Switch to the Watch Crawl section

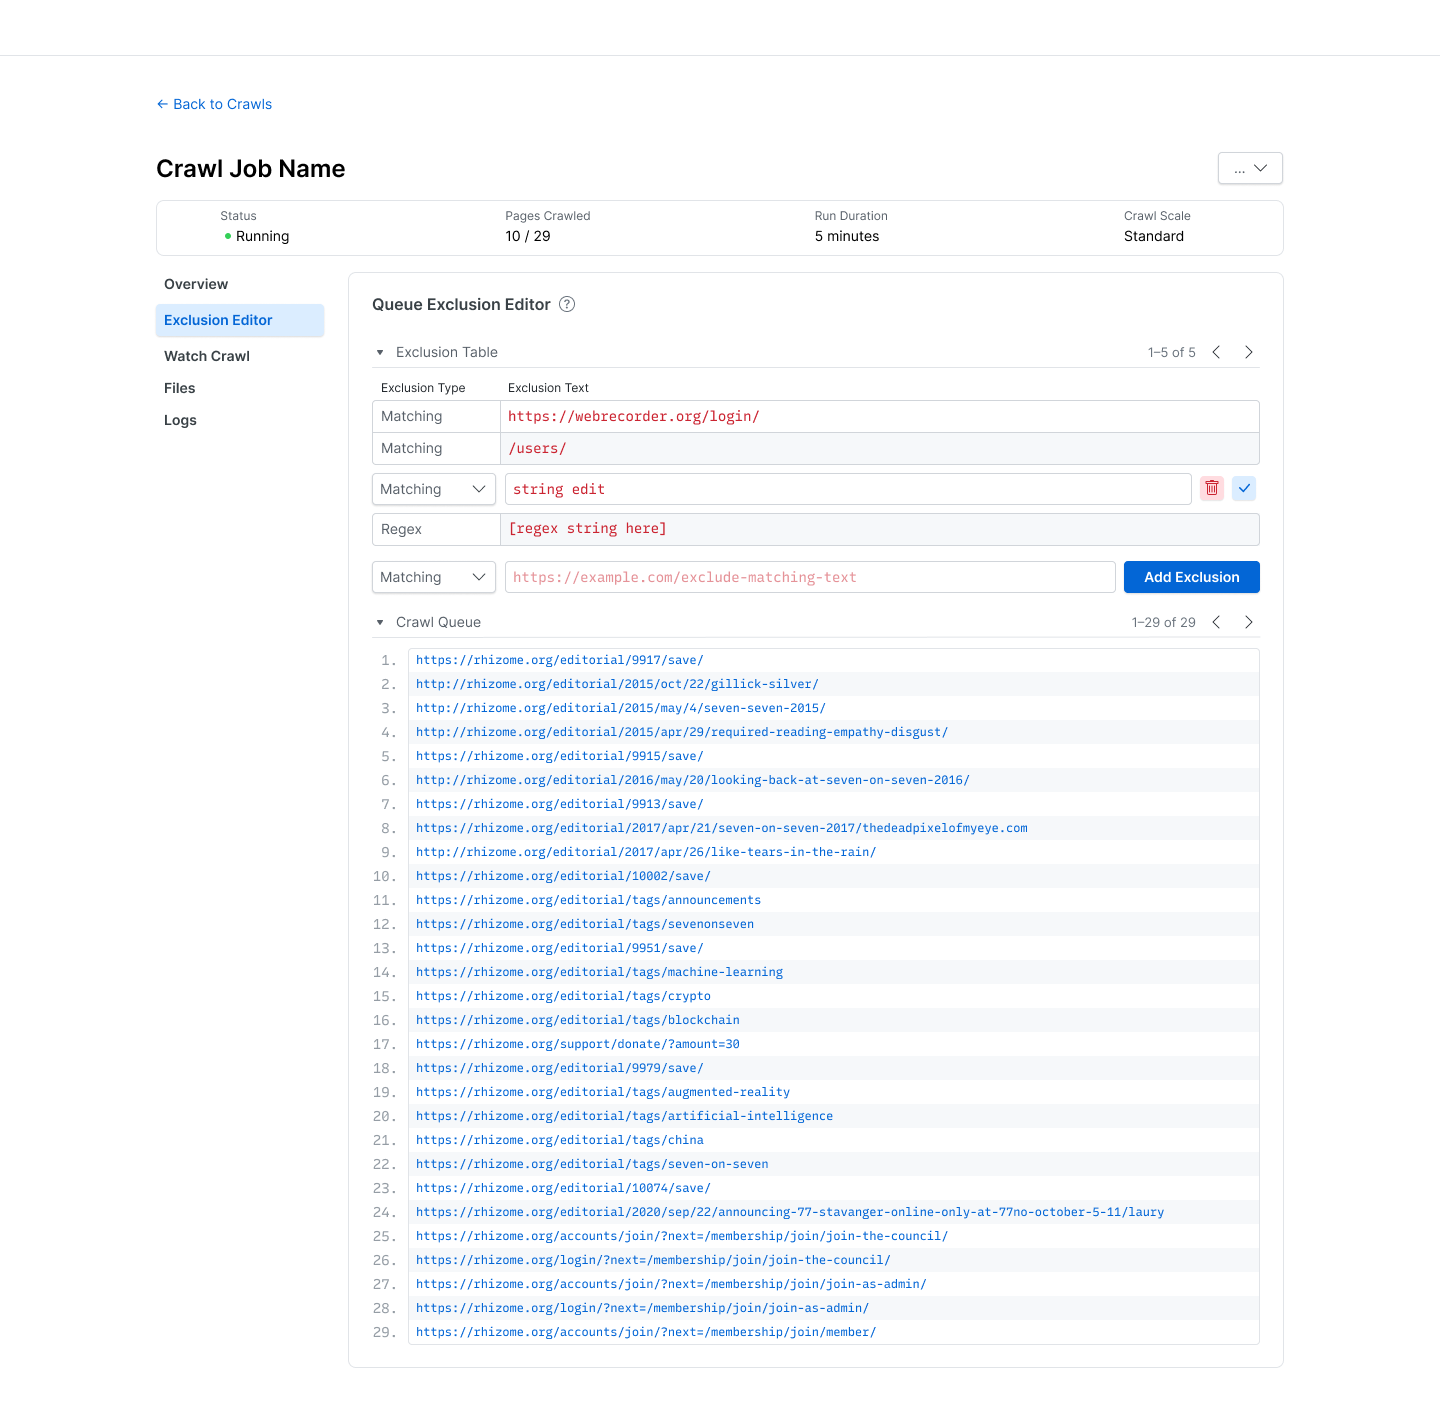click(206, 356)
